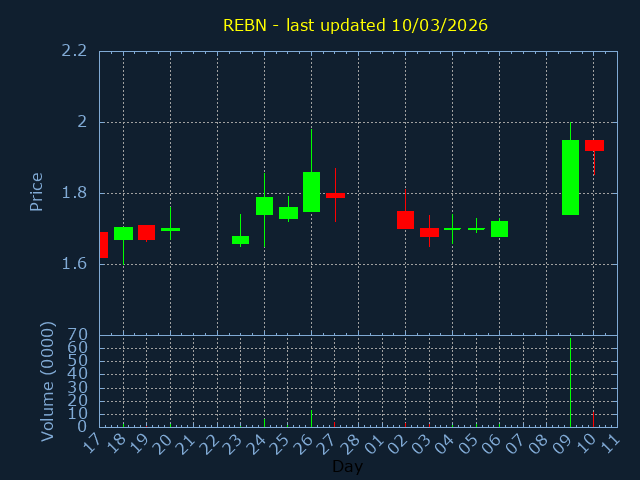Click the Day label under the x-axis
This screenshot has height=480, width=640.
click(x=347, y=466)
